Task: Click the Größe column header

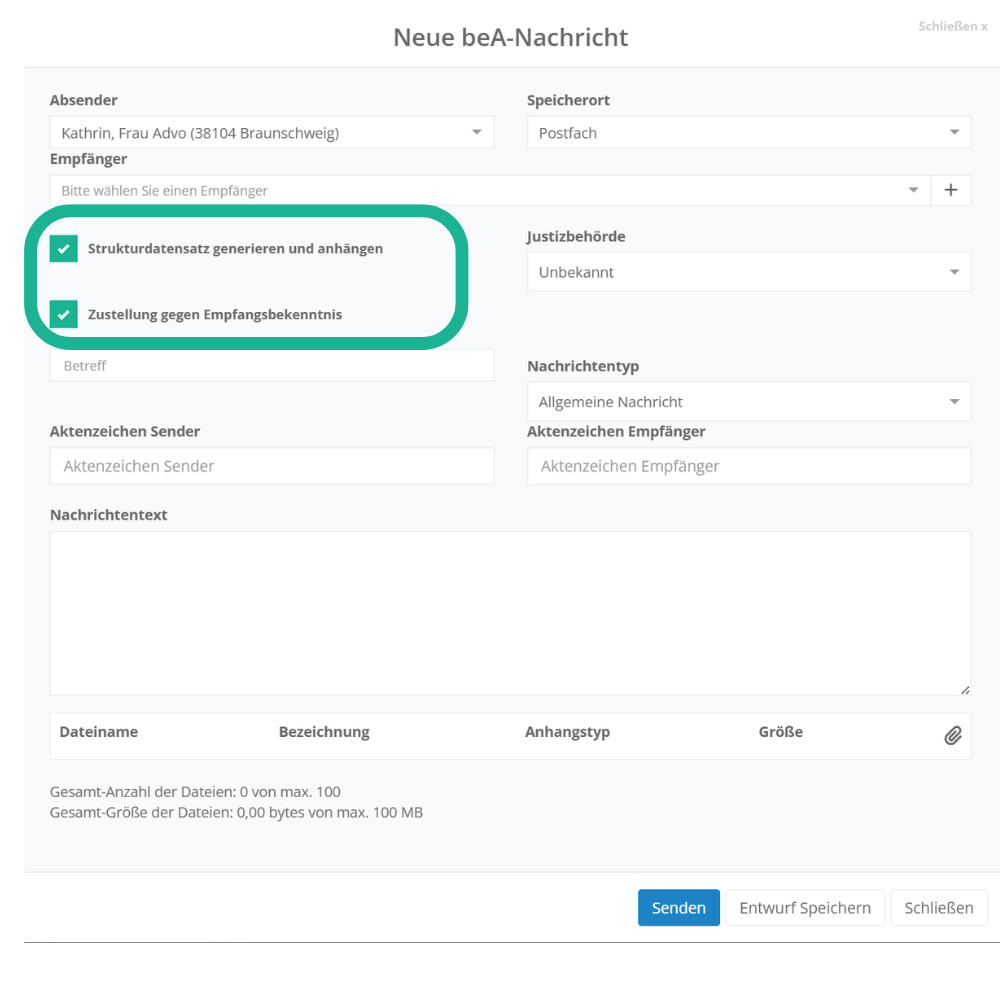Action: tap(780, 732)
